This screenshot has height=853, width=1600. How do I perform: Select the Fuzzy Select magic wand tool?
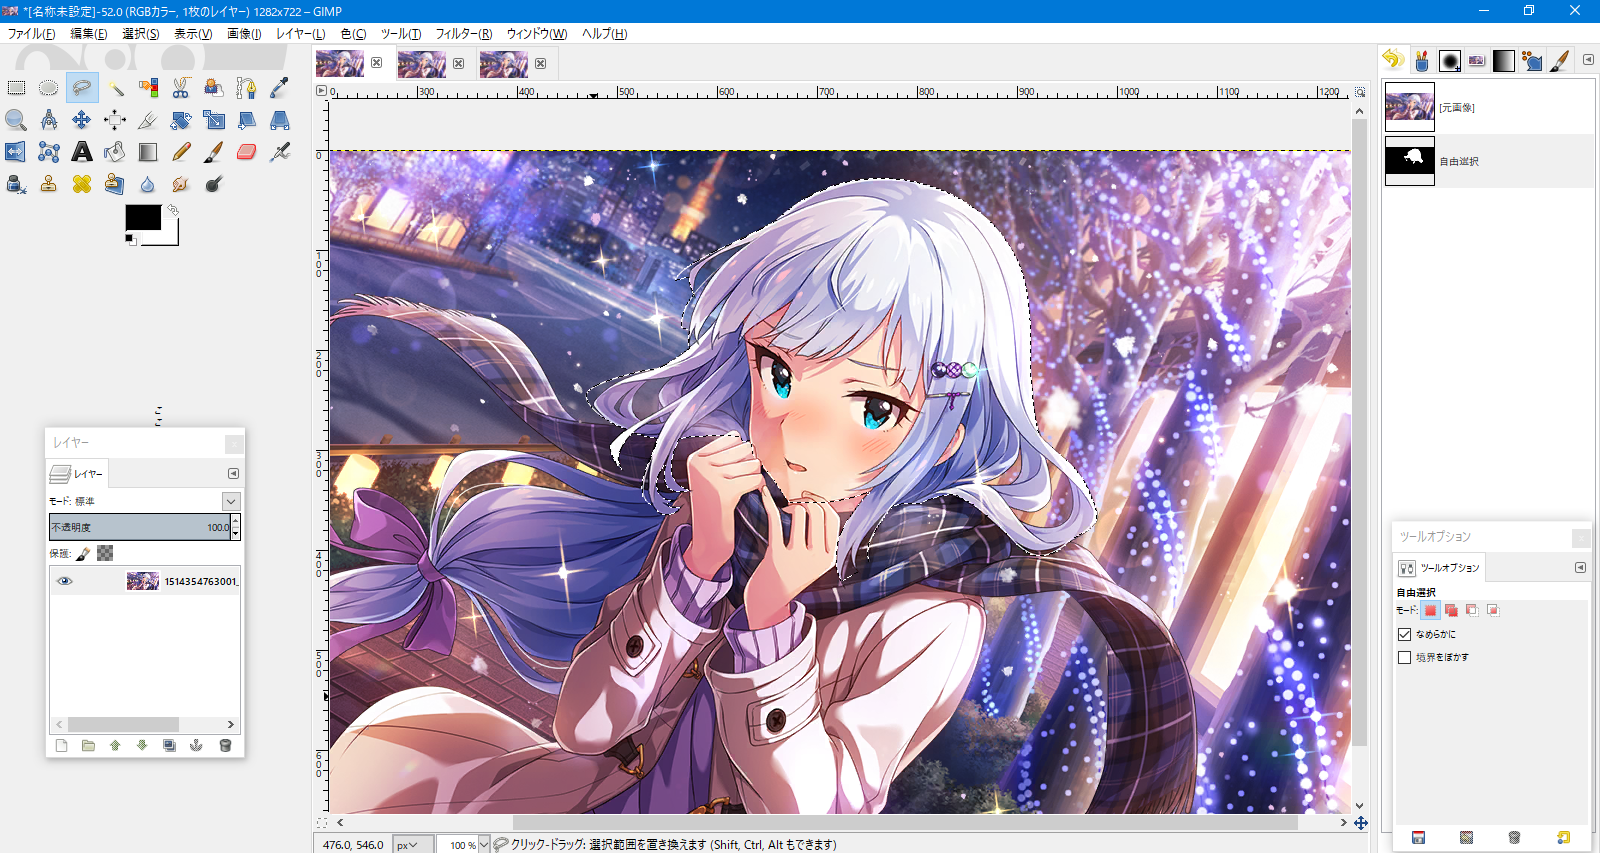(115, 88)
